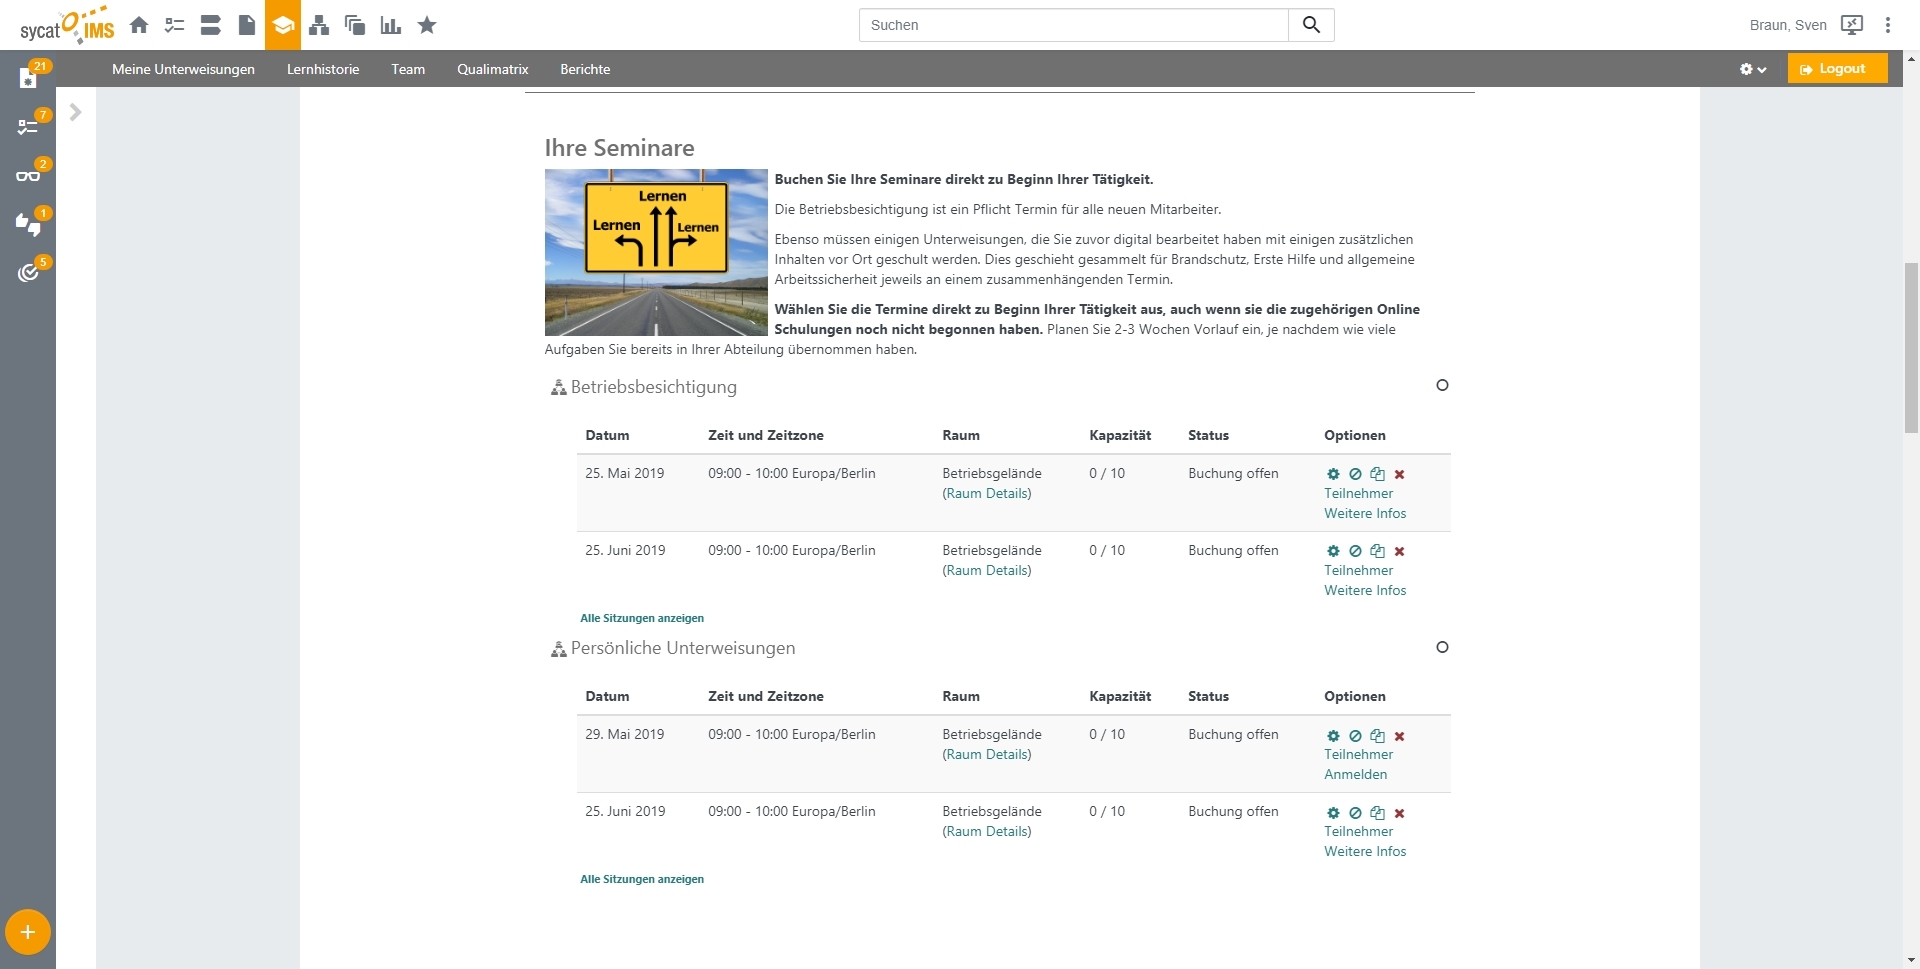Open Teilnehmer for 25. Mai 2019 session

click(1358, 493)
